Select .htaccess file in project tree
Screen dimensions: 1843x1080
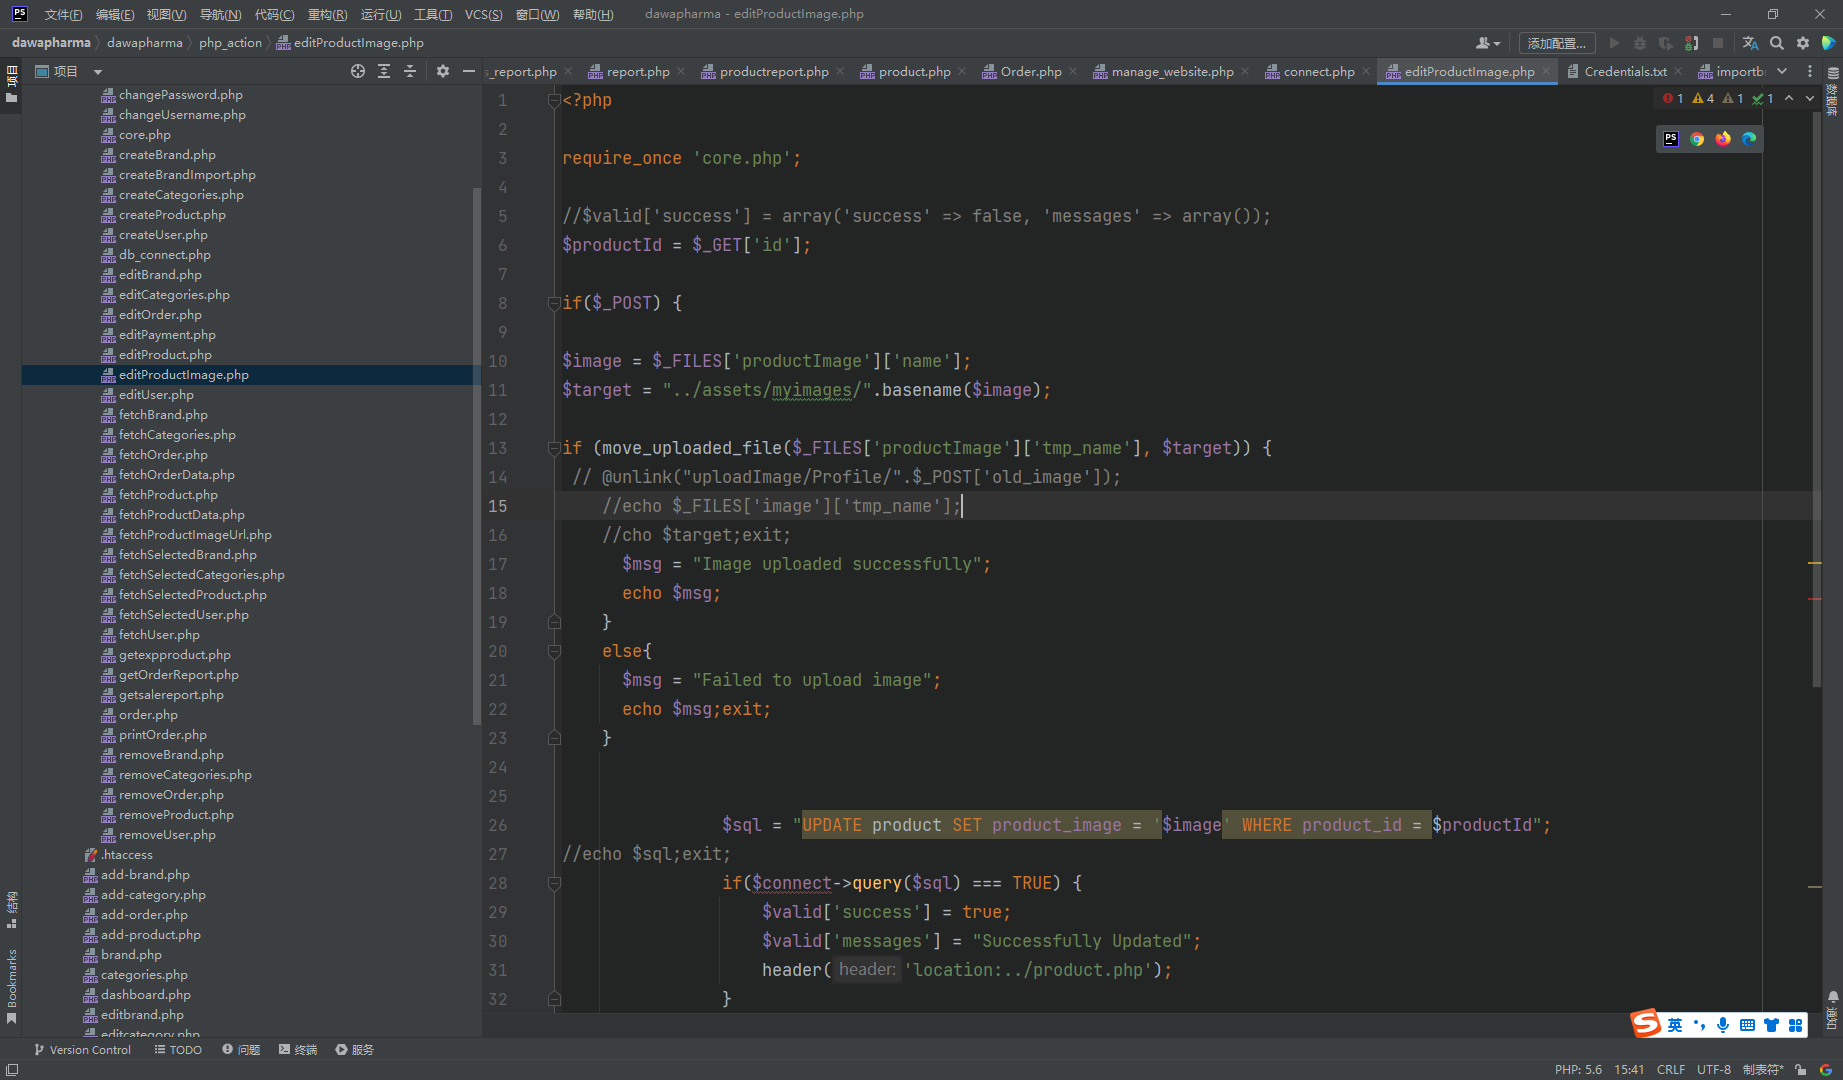tap(126, 855)
